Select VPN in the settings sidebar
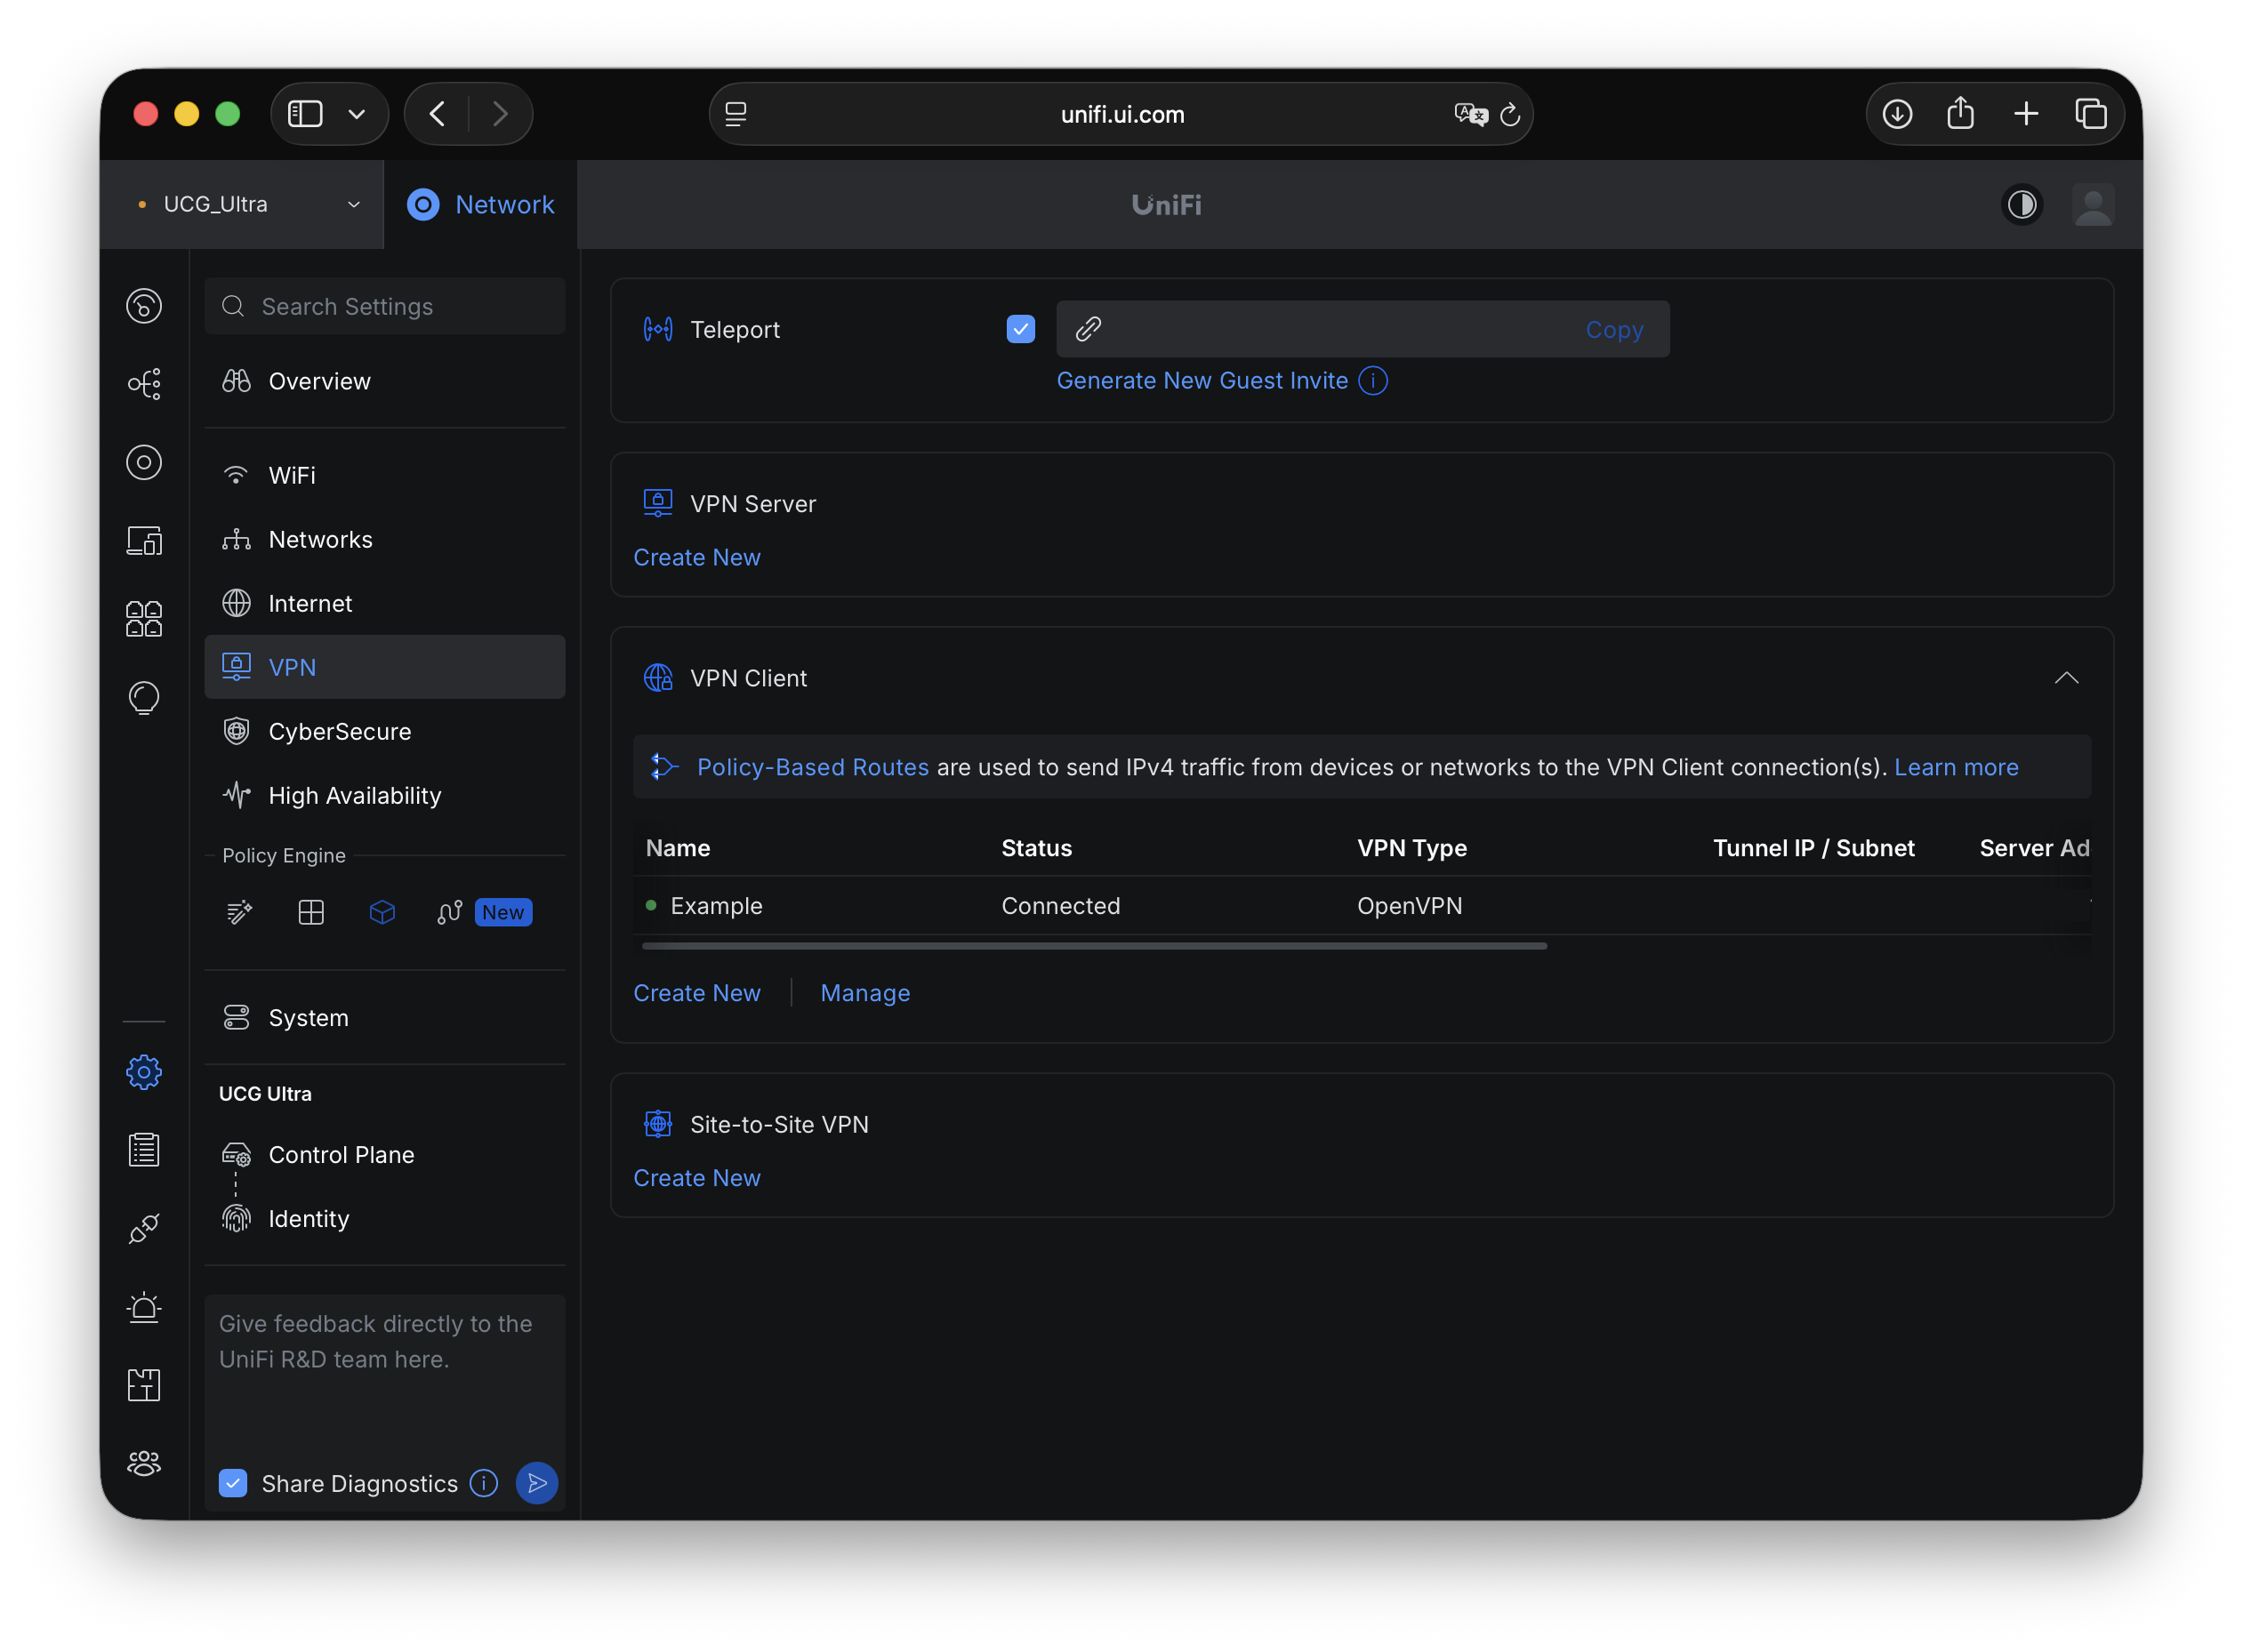The image size is (2243, 1652). pos(385,667)
